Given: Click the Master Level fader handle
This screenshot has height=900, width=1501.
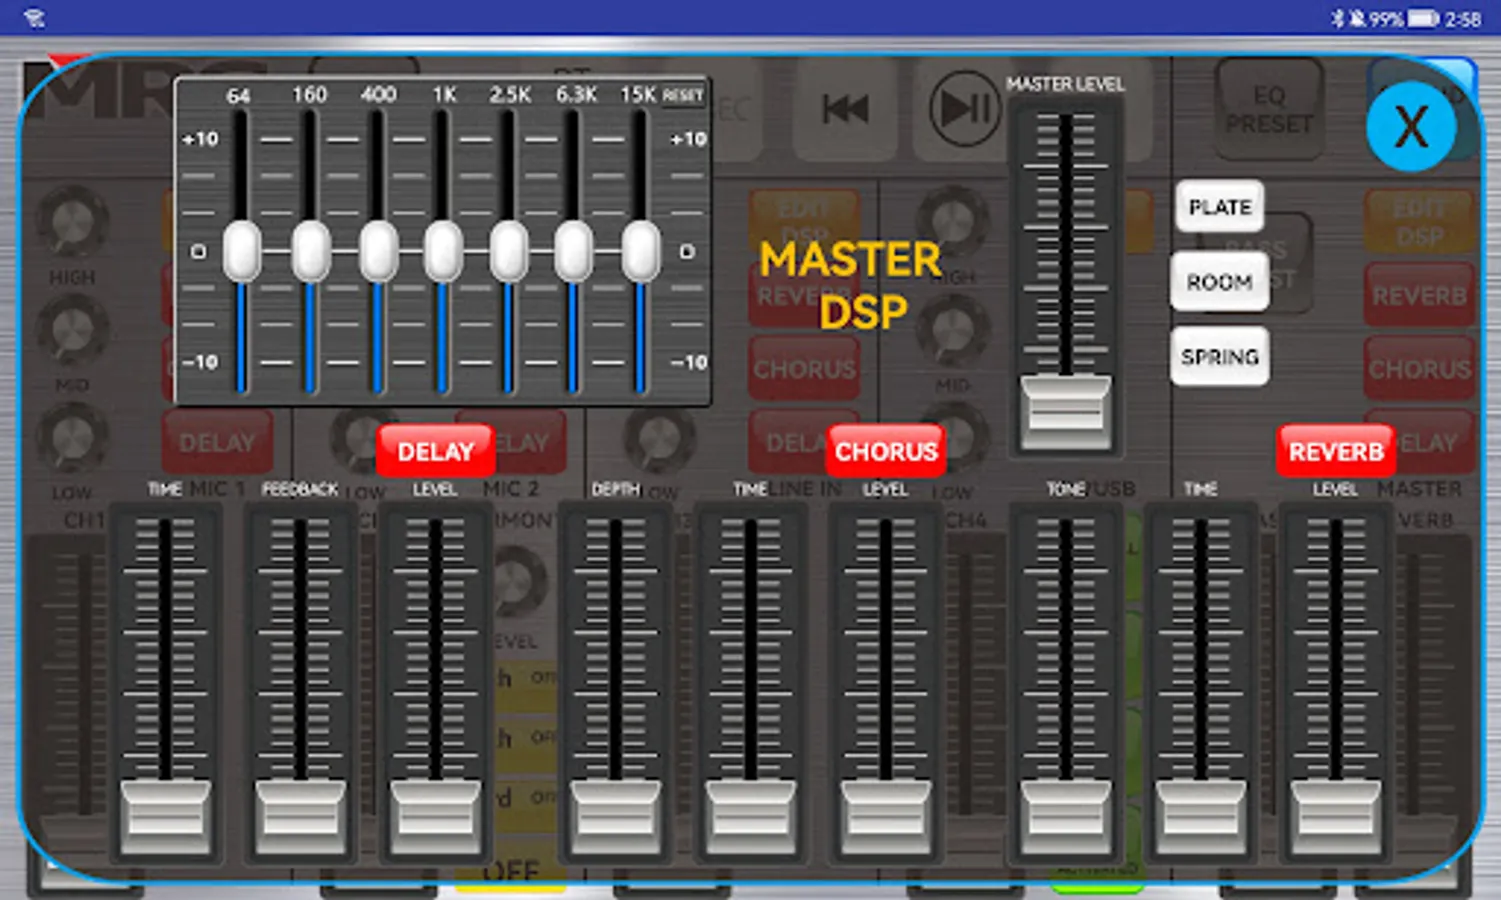Looking at the screenshot, I should pyautogui.click(x=1065, y=410).
